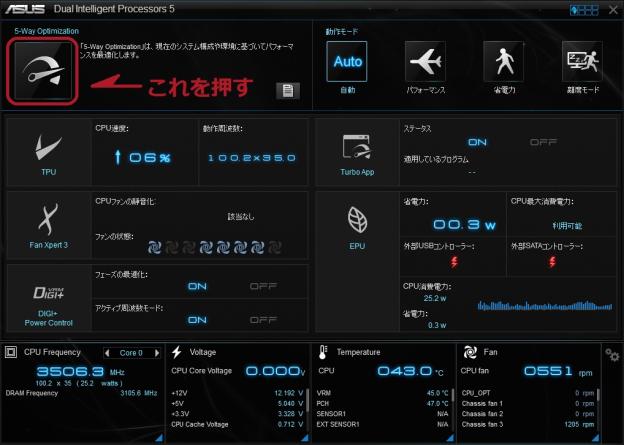Click the 3506.3 MHz frequency readout
This screenshot has width=624, height=445.
(80, 372)
